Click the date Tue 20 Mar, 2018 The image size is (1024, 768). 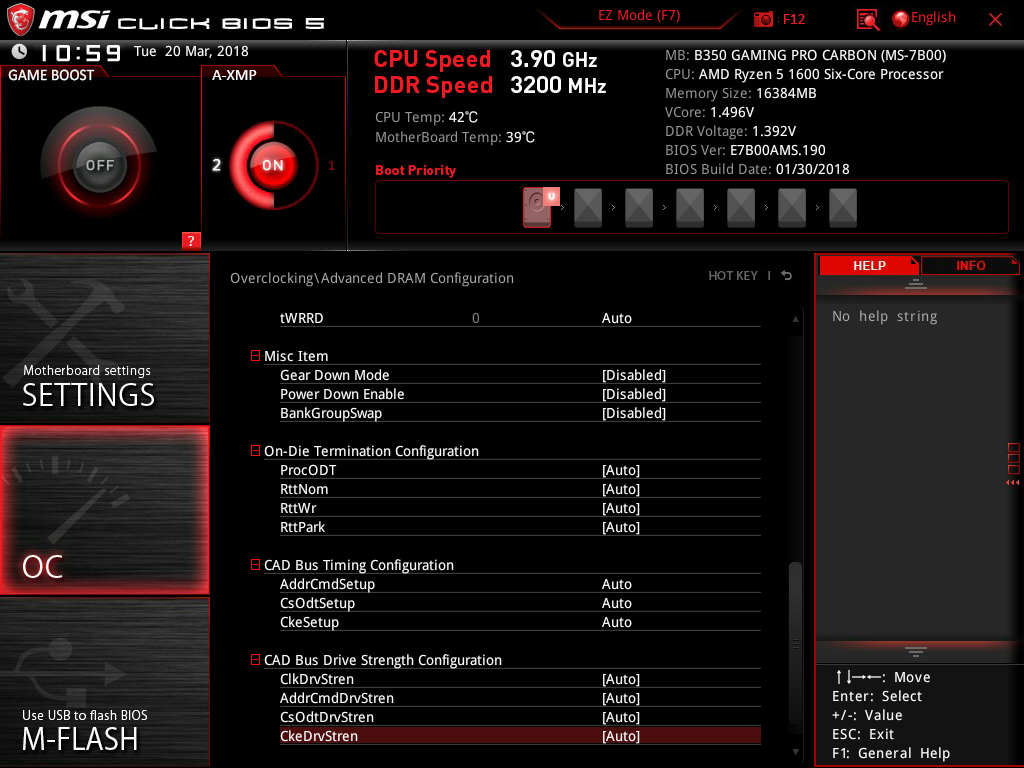[x=191, y=51]
